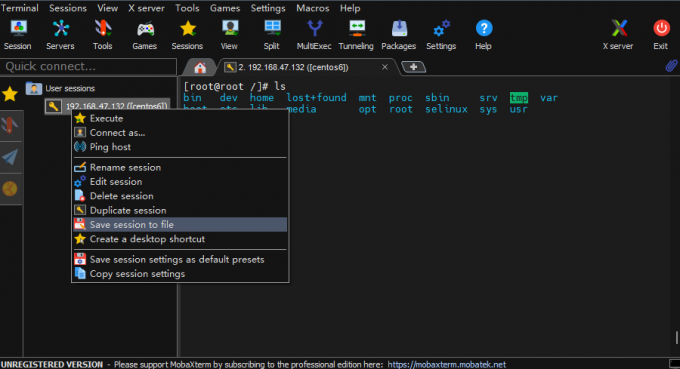Select Ping host in context menu

coord(180,147)
